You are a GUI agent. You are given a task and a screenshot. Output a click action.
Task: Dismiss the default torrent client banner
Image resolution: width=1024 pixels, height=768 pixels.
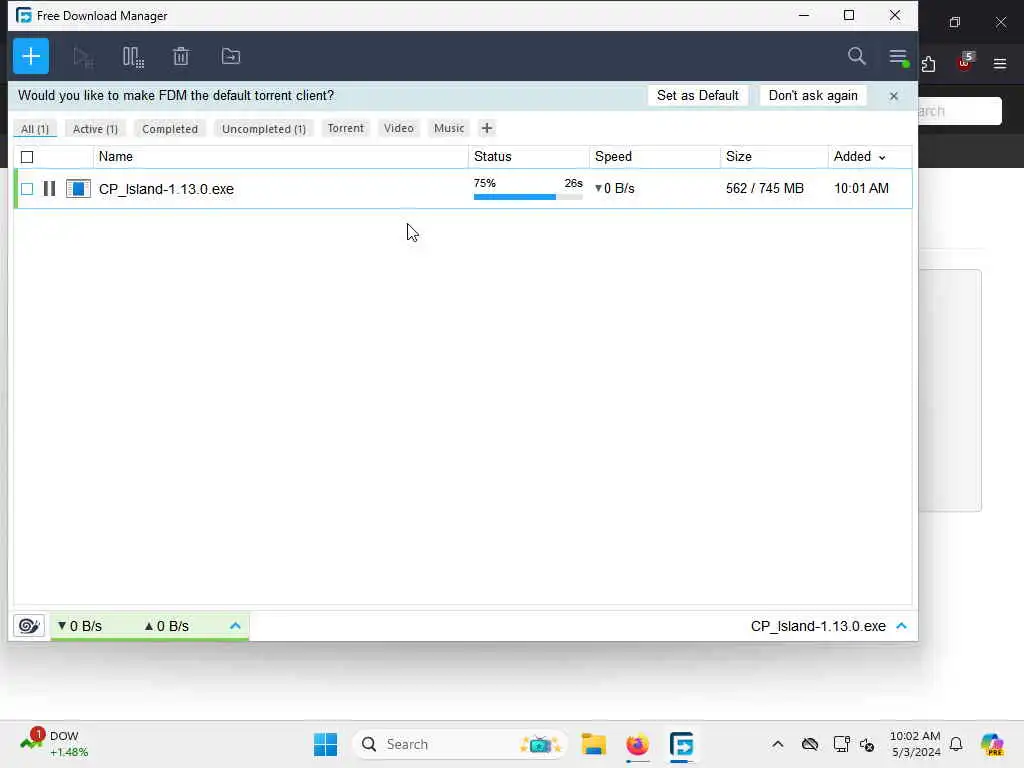click(x=894, y=96)
